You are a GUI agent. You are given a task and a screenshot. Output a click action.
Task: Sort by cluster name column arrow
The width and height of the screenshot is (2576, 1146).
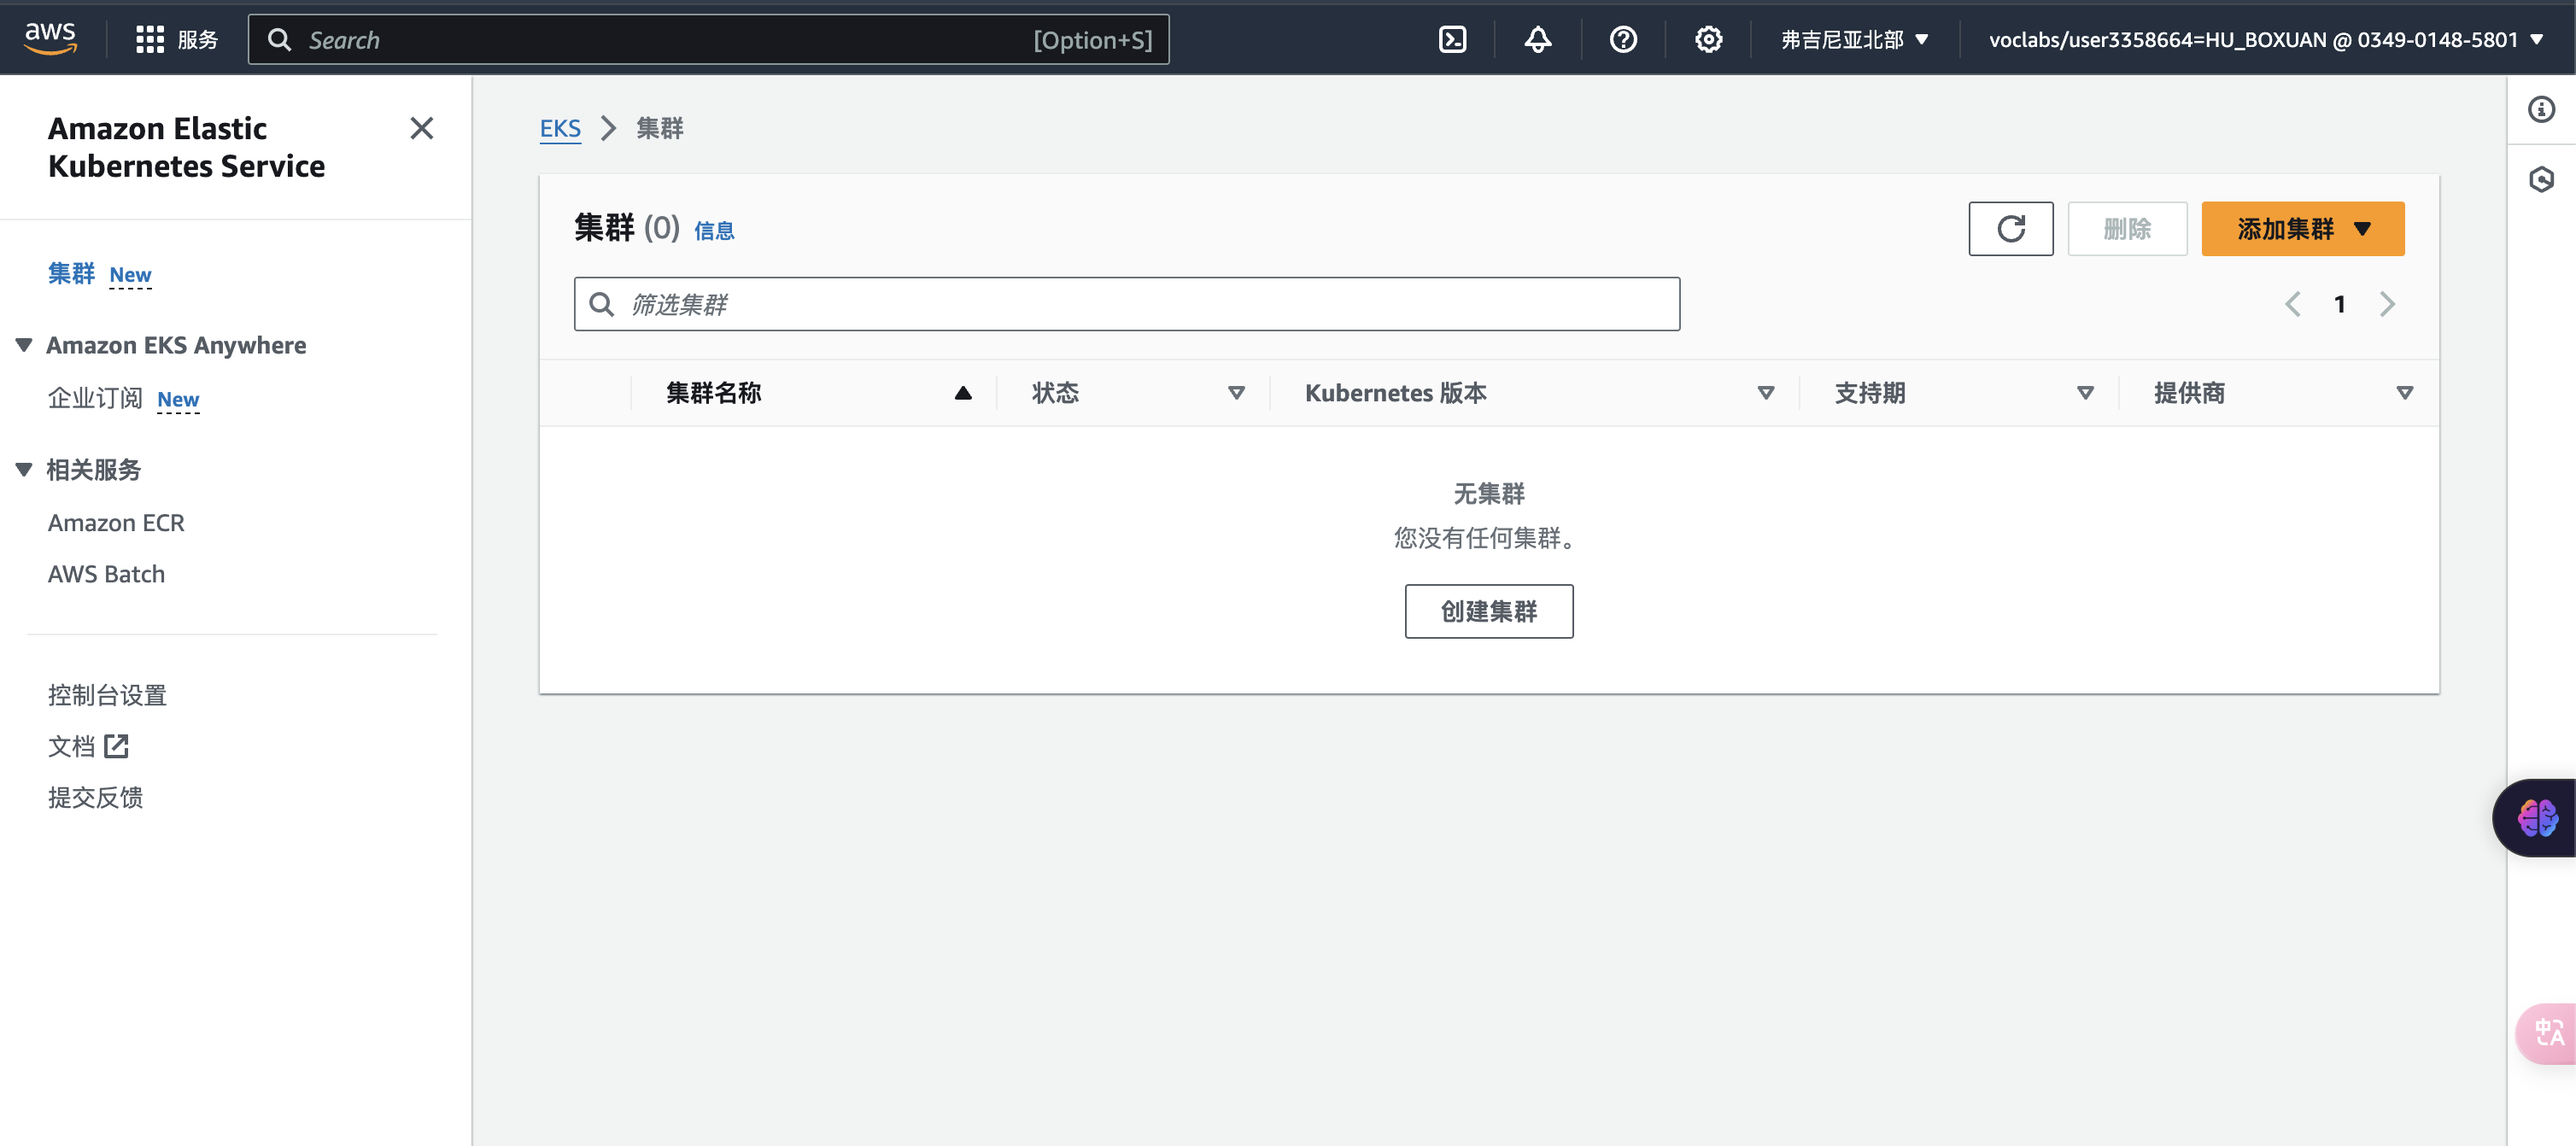pos(962,393)
